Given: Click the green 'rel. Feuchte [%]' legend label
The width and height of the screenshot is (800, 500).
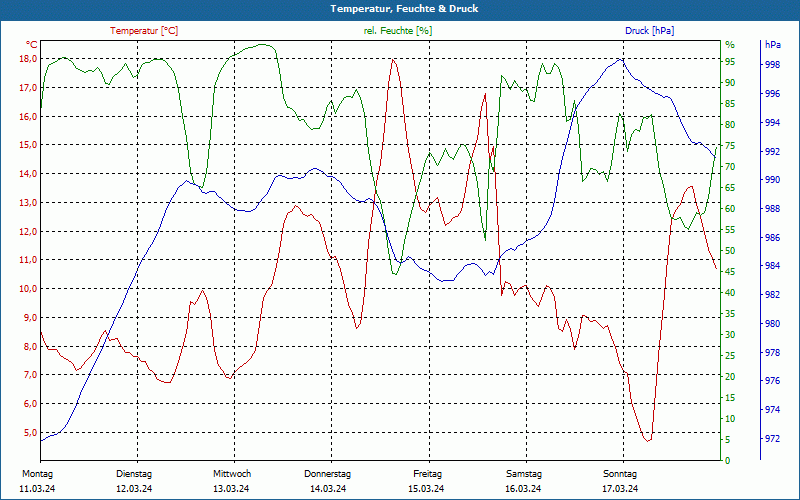Looking at the screenshot, I should pyautogui.click(x=398, y=31).
